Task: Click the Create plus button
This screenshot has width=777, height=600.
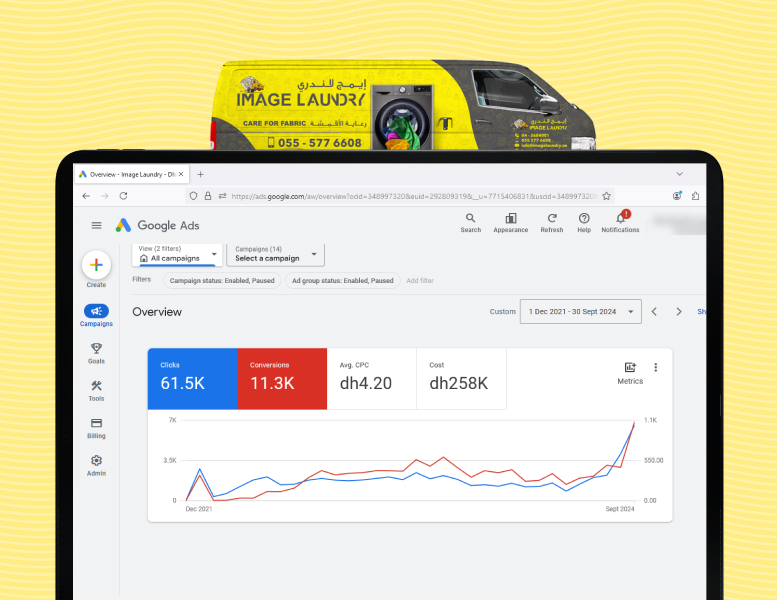Action: [x=96, y=265]
